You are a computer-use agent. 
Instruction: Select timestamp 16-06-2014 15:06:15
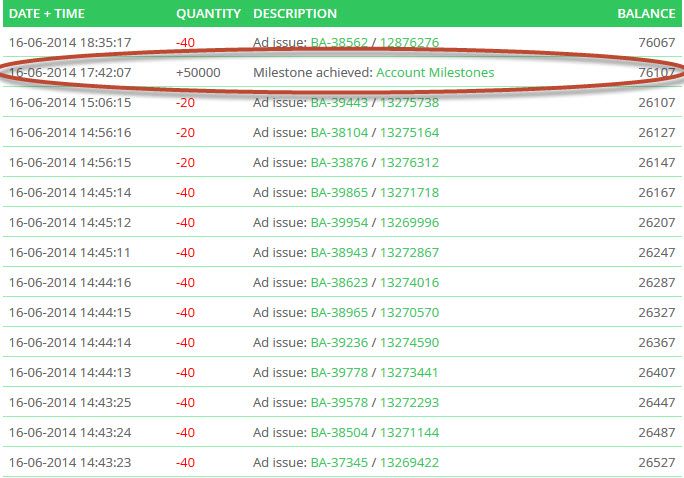[x=70, y=102]
